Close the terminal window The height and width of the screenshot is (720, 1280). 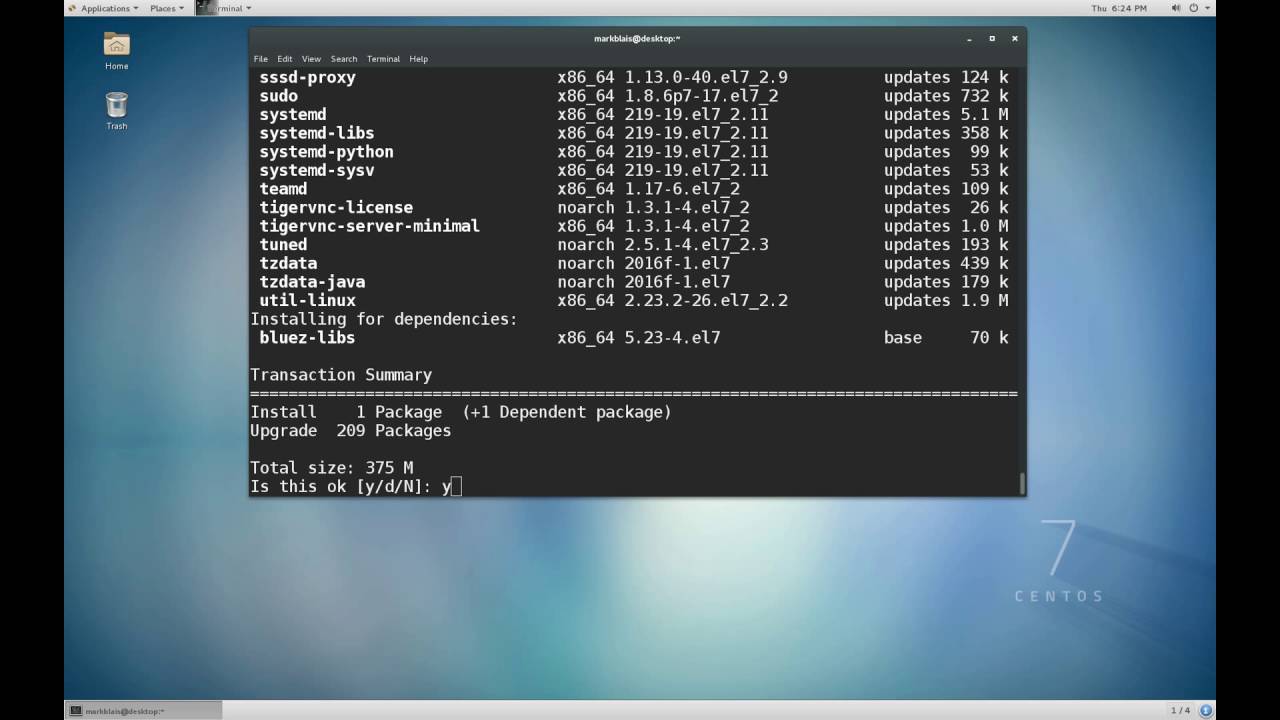pos(1015,38)
